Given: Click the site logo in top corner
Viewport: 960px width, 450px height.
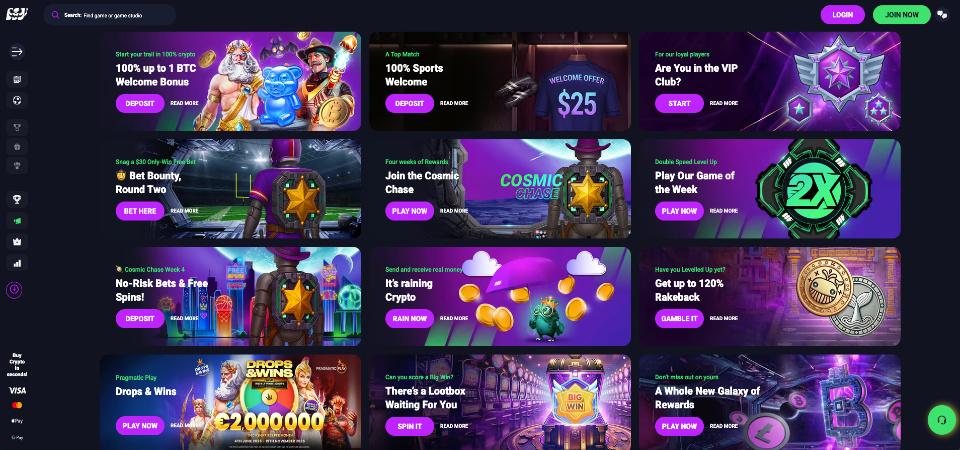Looking at the screenshot, I should tap(17, 14).
